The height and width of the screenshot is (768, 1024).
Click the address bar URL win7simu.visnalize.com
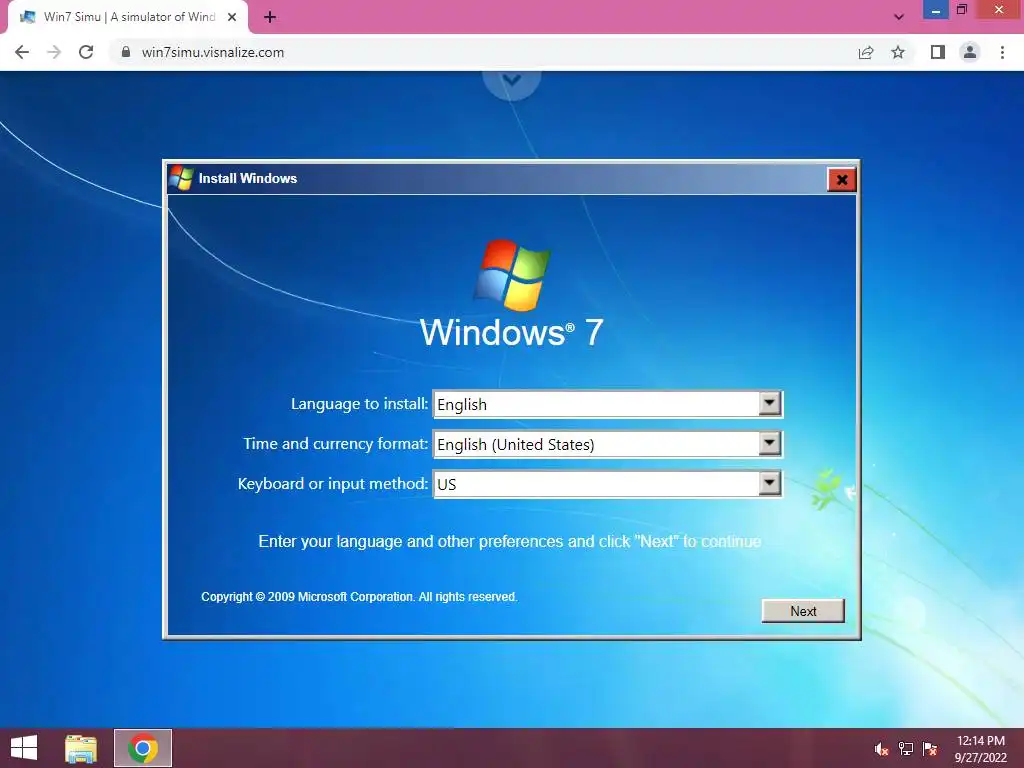[x=213, y=52]
